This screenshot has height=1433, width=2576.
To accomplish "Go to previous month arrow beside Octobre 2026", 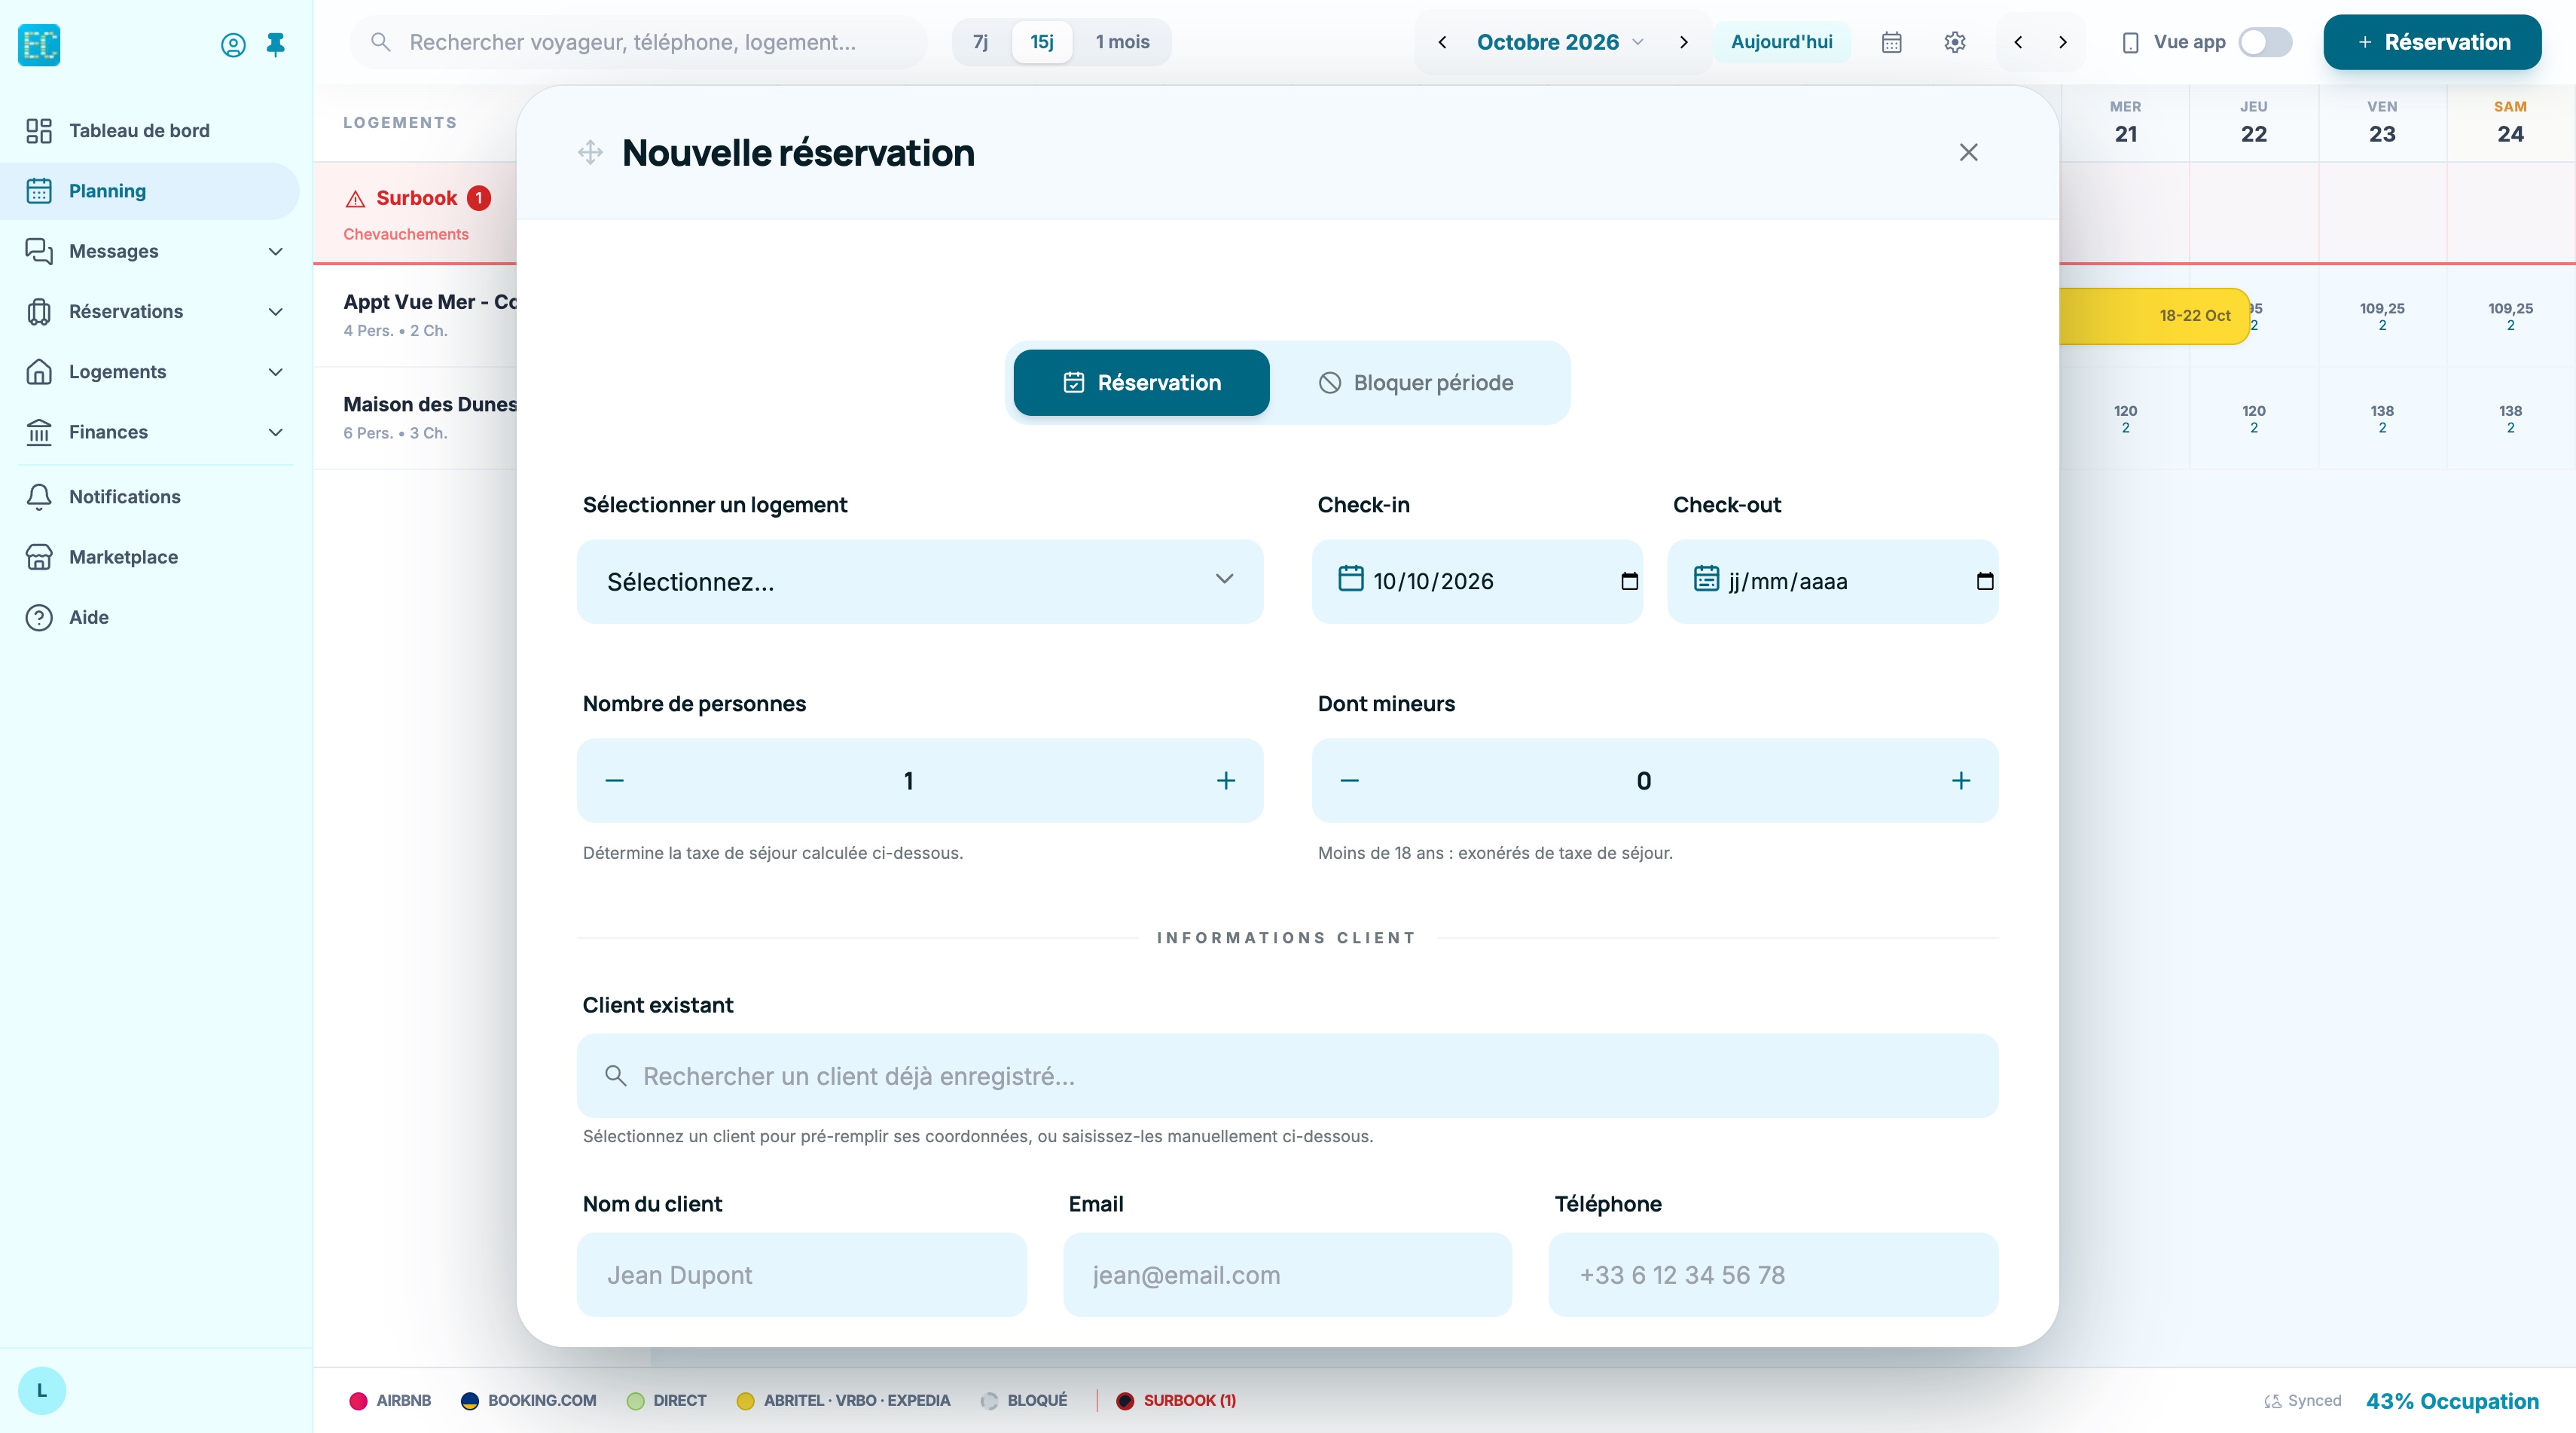I will click(x=1442, y=42).
